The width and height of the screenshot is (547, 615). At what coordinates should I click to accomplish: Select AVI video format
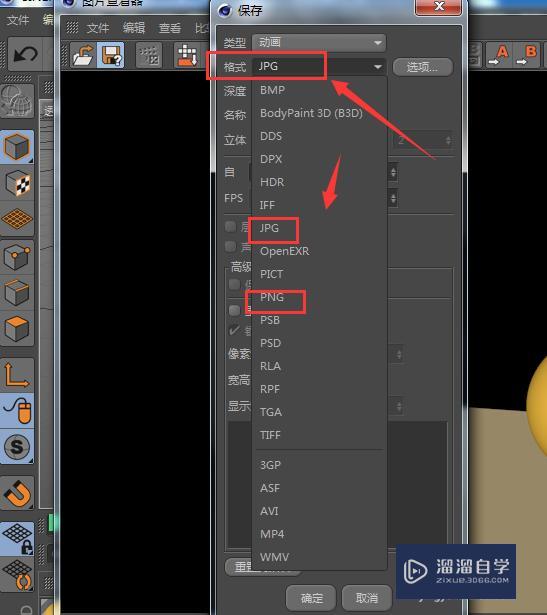(269, 511)
